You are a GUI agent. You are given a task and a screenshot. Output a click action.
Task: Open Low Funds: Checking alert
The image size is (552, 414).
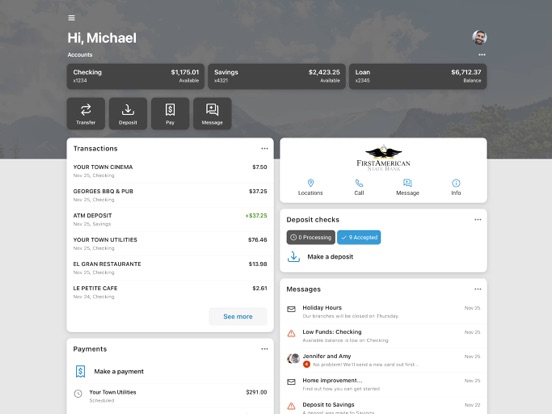click(383, 336)
